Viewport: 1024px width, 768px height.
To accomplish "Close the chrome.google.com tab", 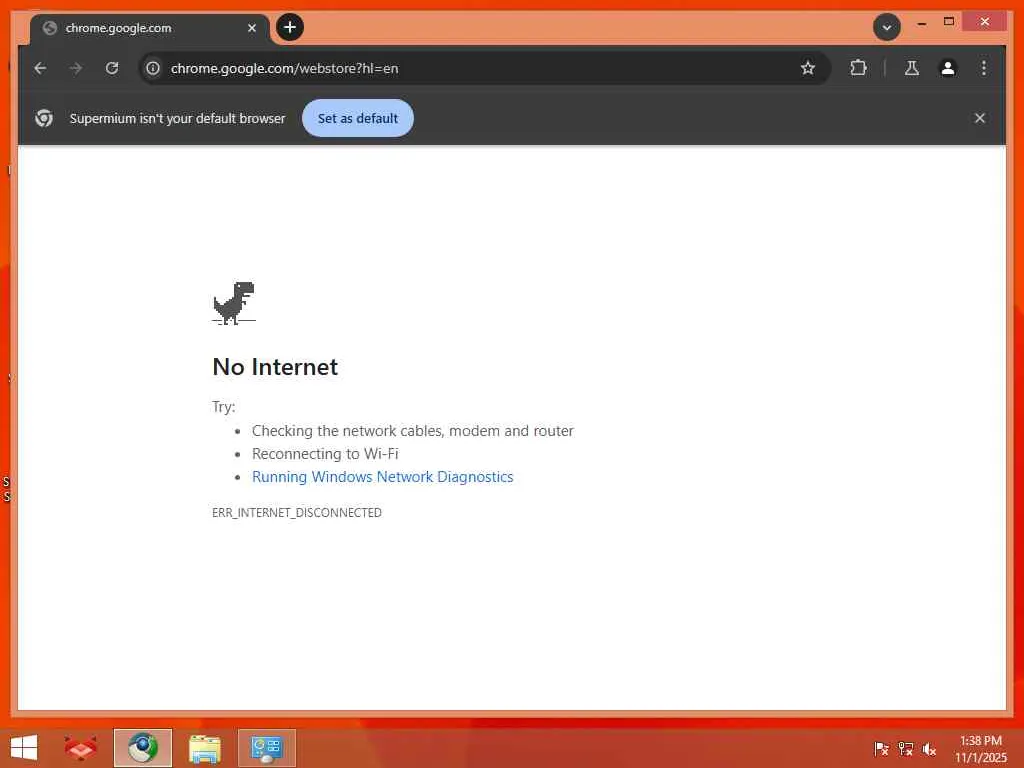I will pos(251,28).
